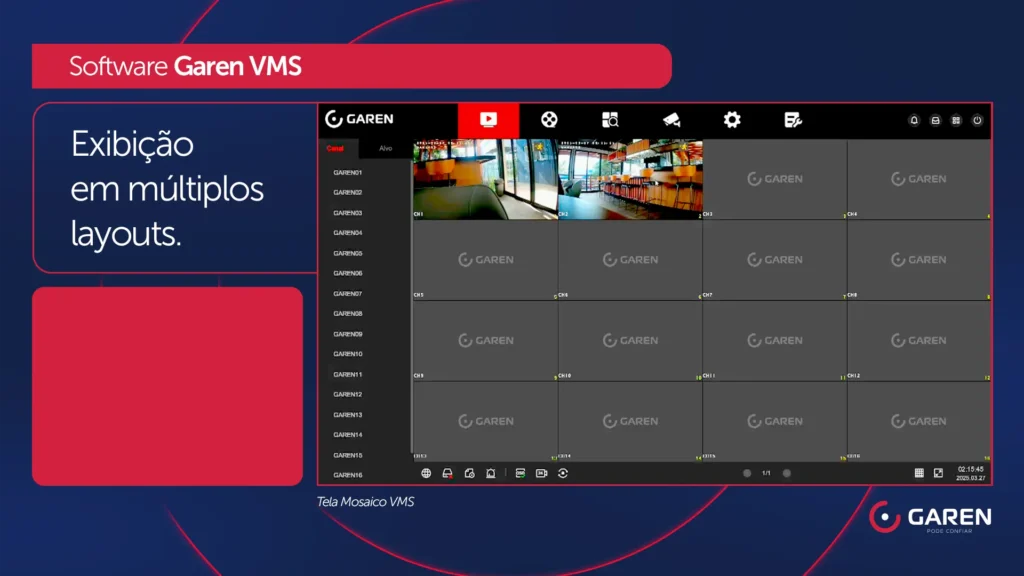
Task: Click the inbox message icon
Action: [935, 120]
